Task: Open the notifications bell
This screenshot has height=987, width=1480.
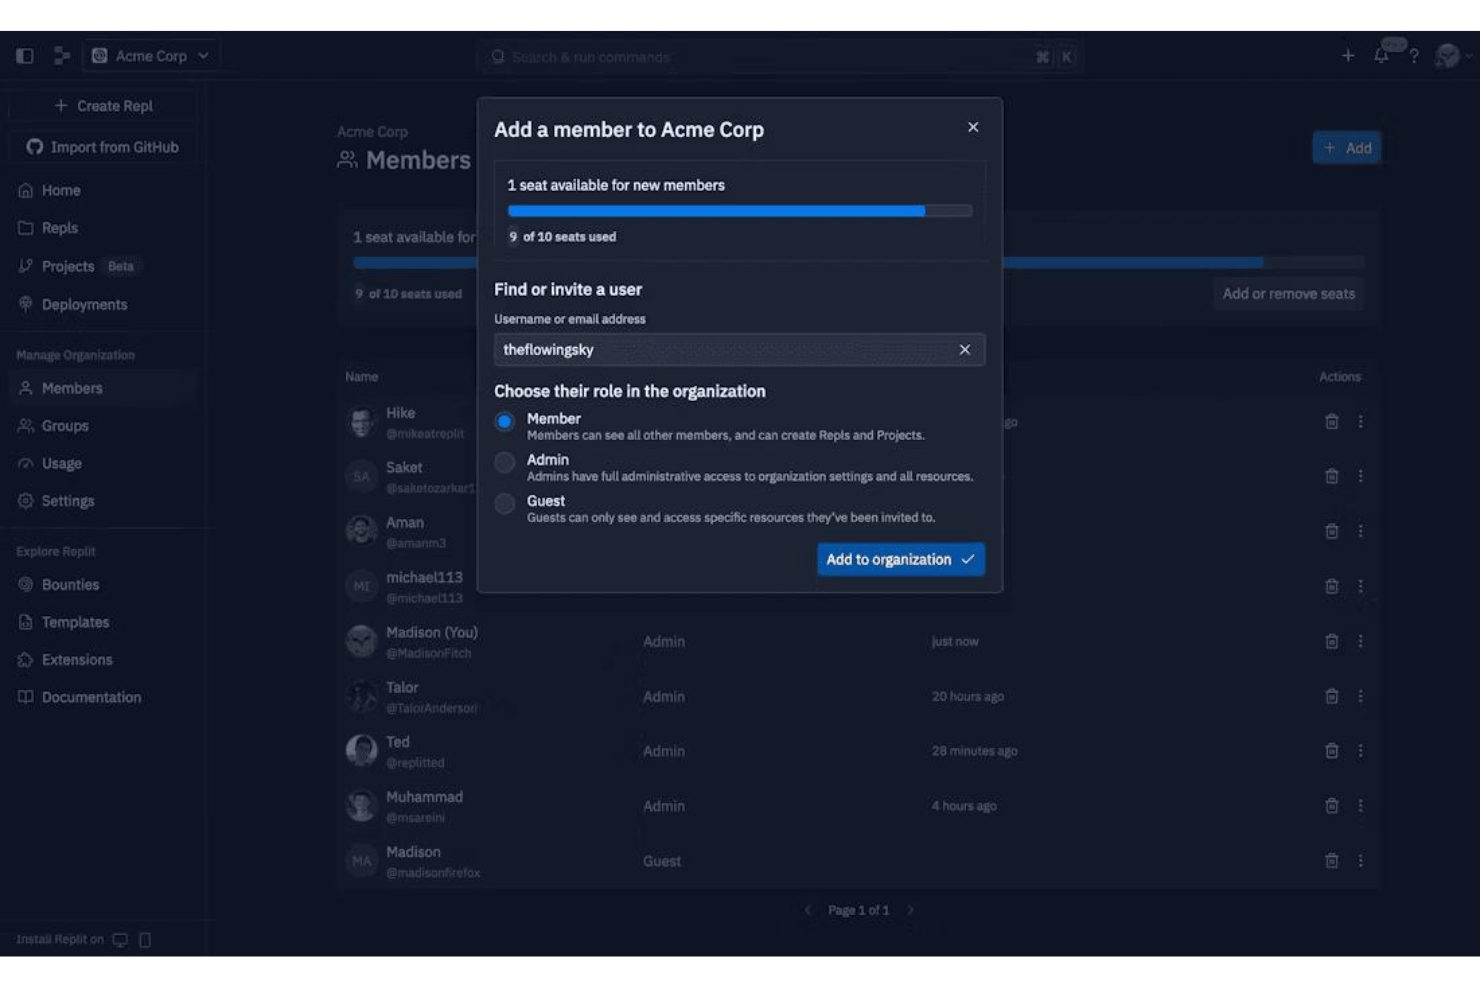Action: [1381, 56]
